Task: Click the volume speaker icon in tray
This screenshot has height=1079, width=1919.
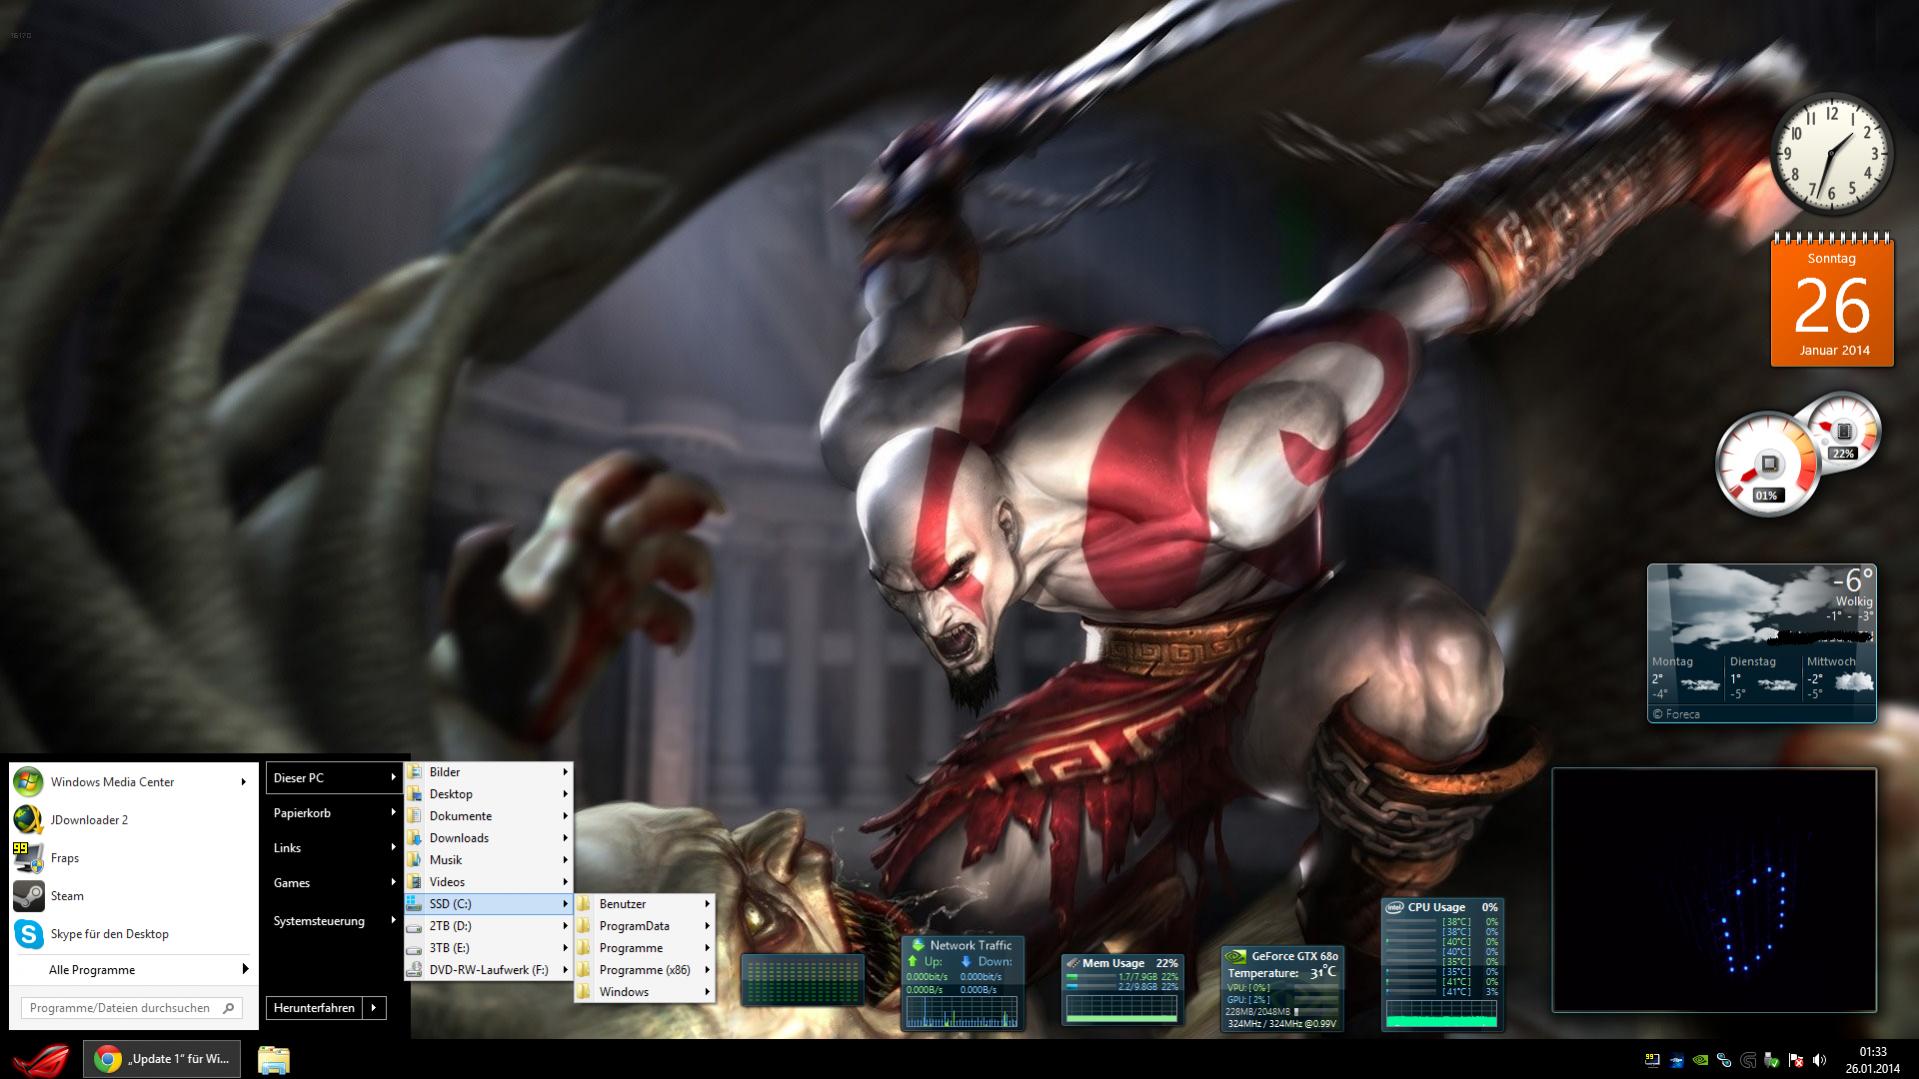Action: click(x=1820, y=1060)
